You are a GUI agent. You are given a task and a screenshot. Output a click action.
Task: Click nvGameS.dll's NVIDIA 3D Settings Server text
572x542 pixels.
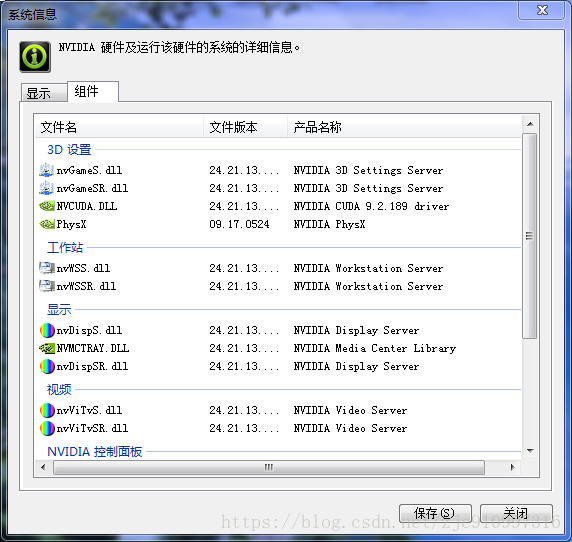(368, 170)
